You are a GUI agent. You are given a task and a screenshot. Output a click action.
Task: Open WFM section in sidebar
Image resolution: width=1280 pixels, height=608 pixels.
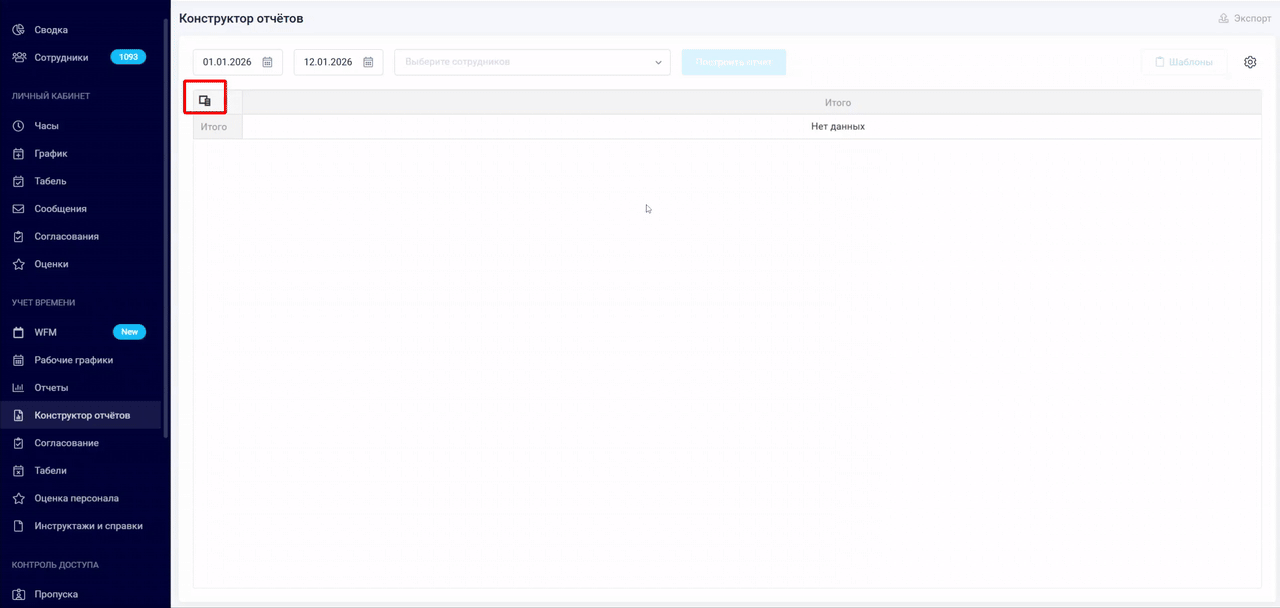tap(46, 332)
